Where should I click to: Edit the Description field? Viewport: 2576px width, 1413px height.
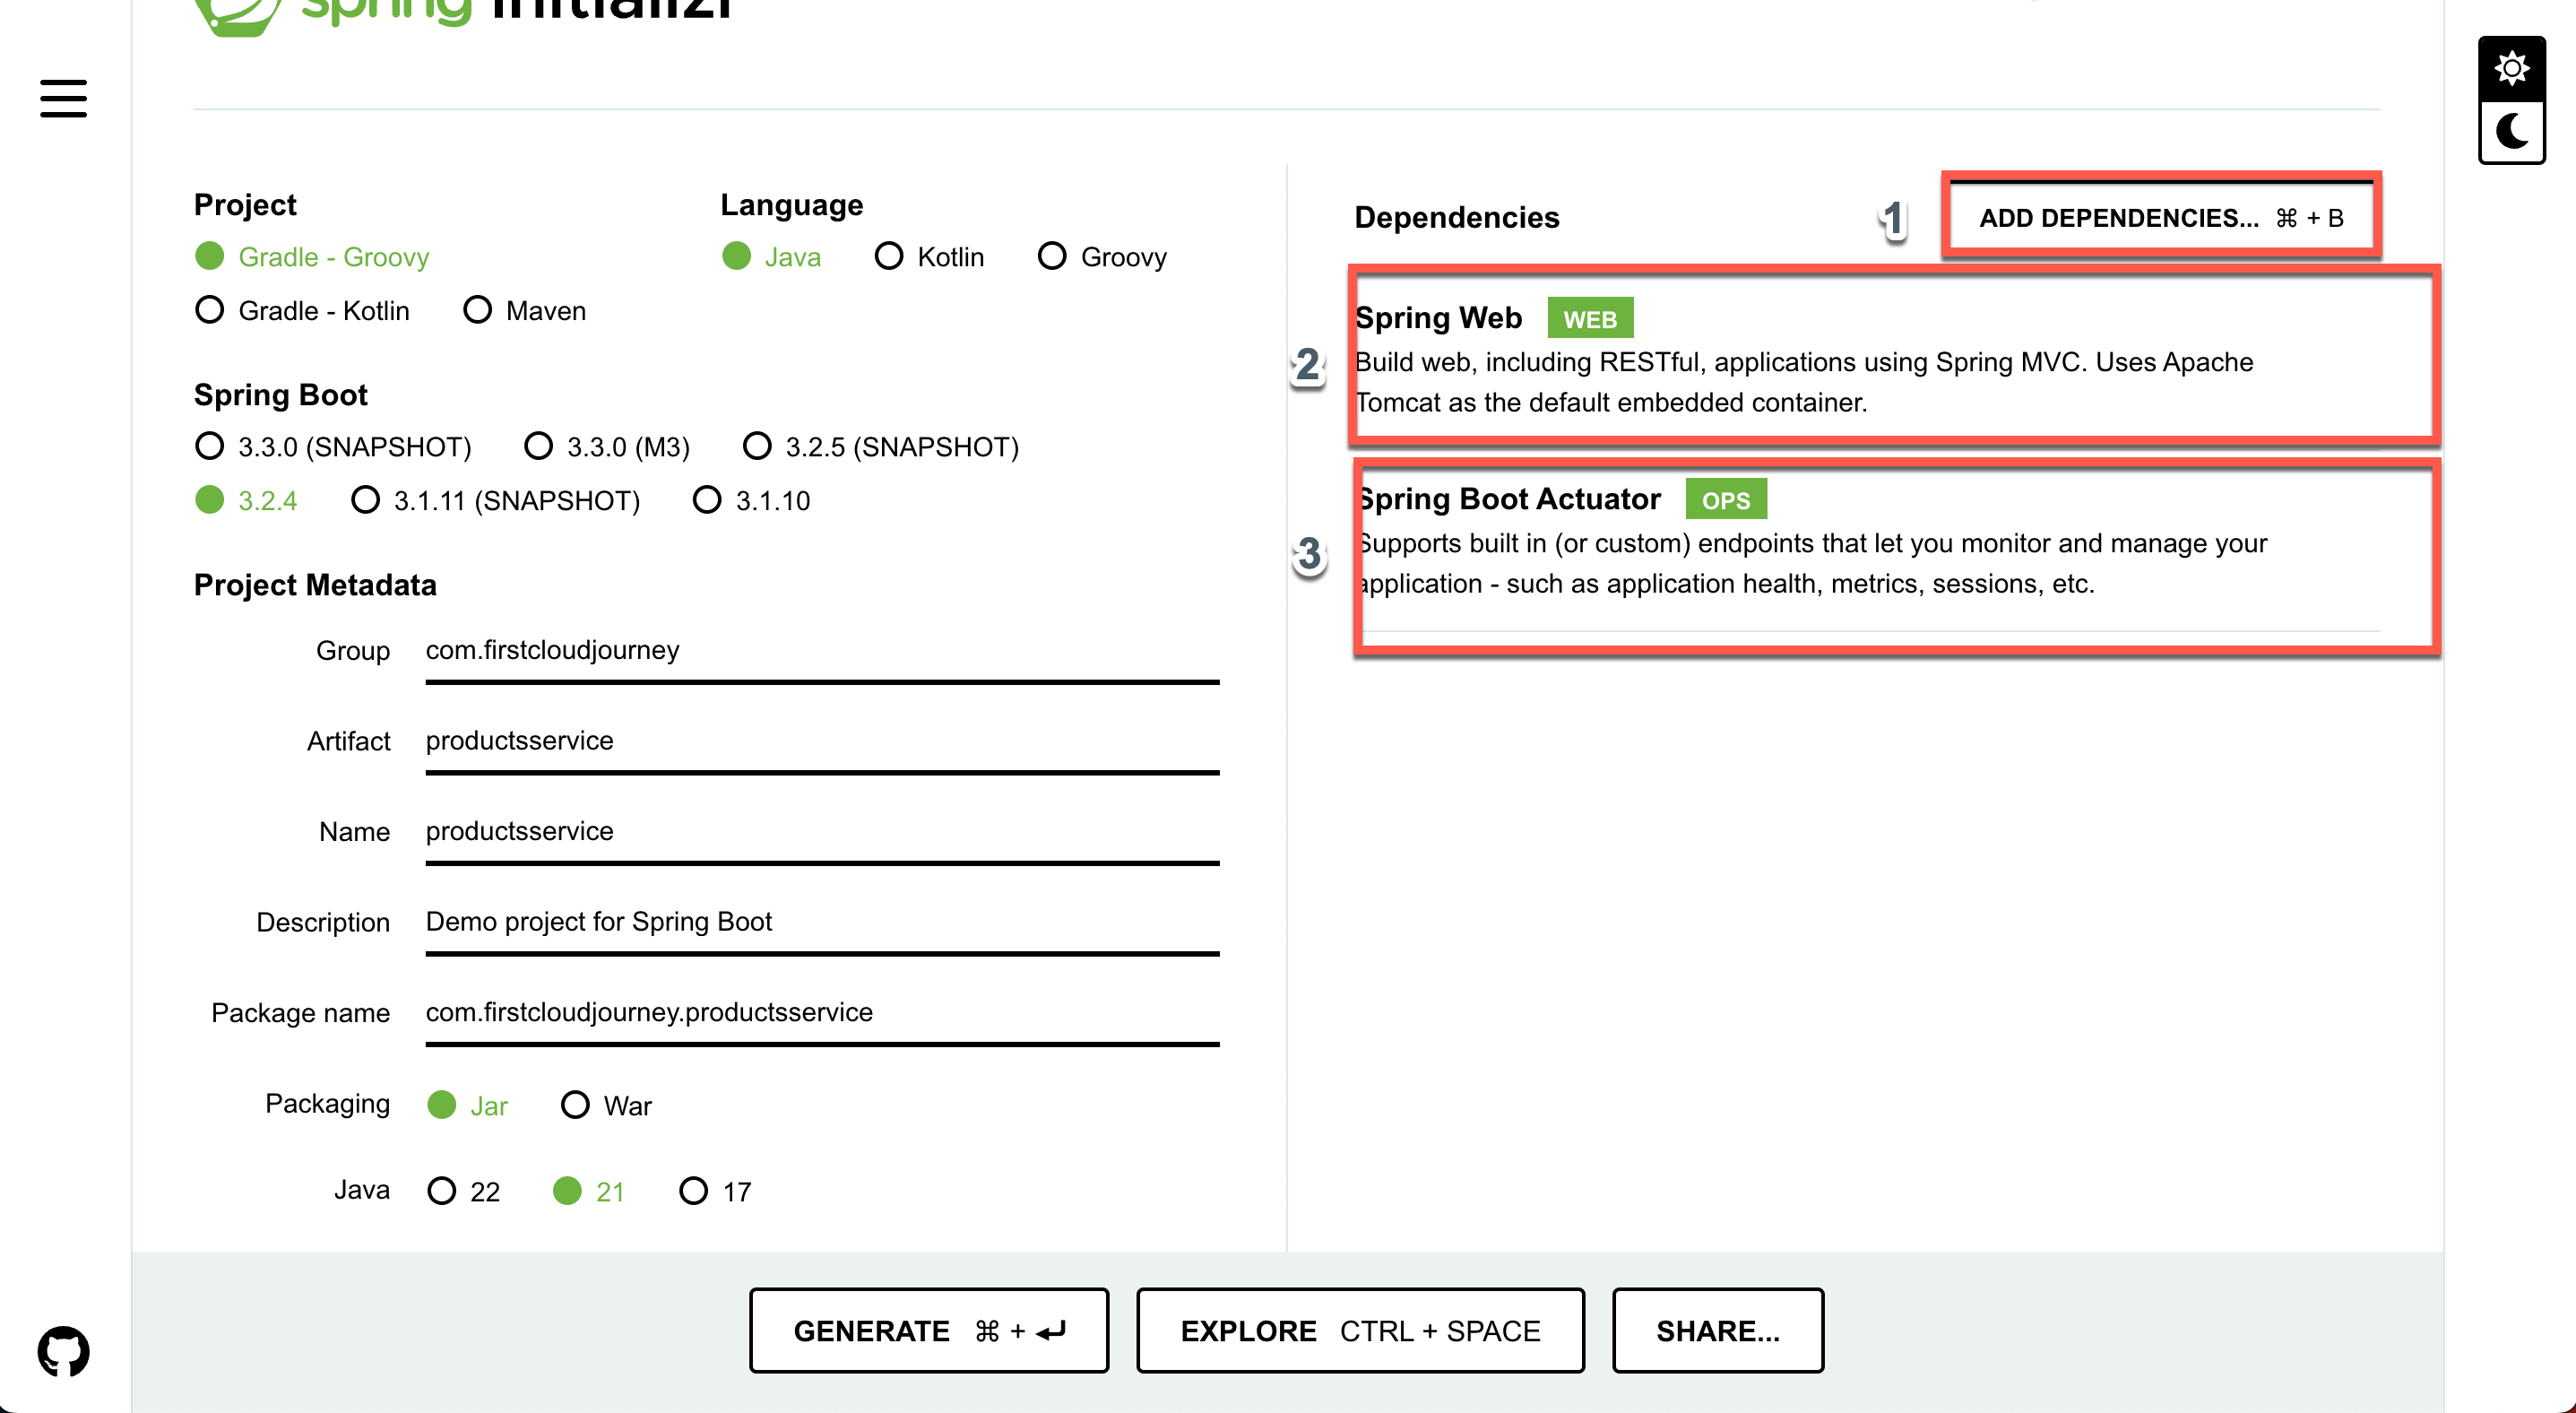822,923
